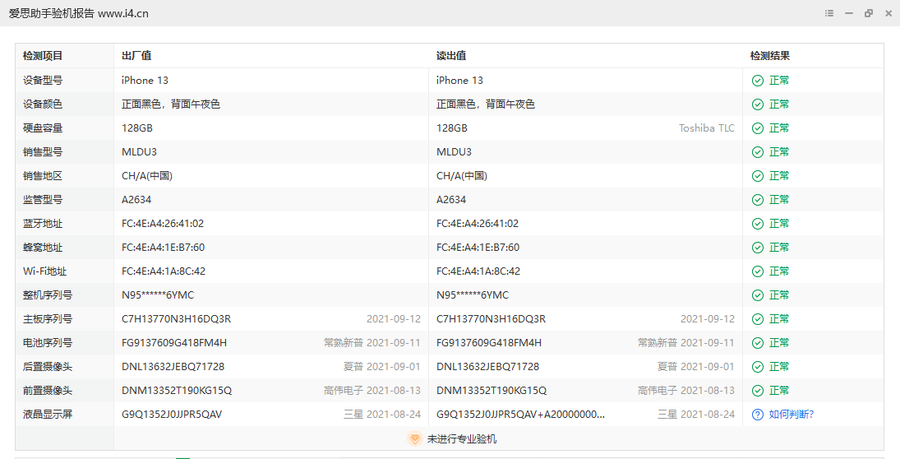This screenshot has height=459, width=900.
Task: Click the Wi-Fi地址 row label
Action: [x=45, y=271]
